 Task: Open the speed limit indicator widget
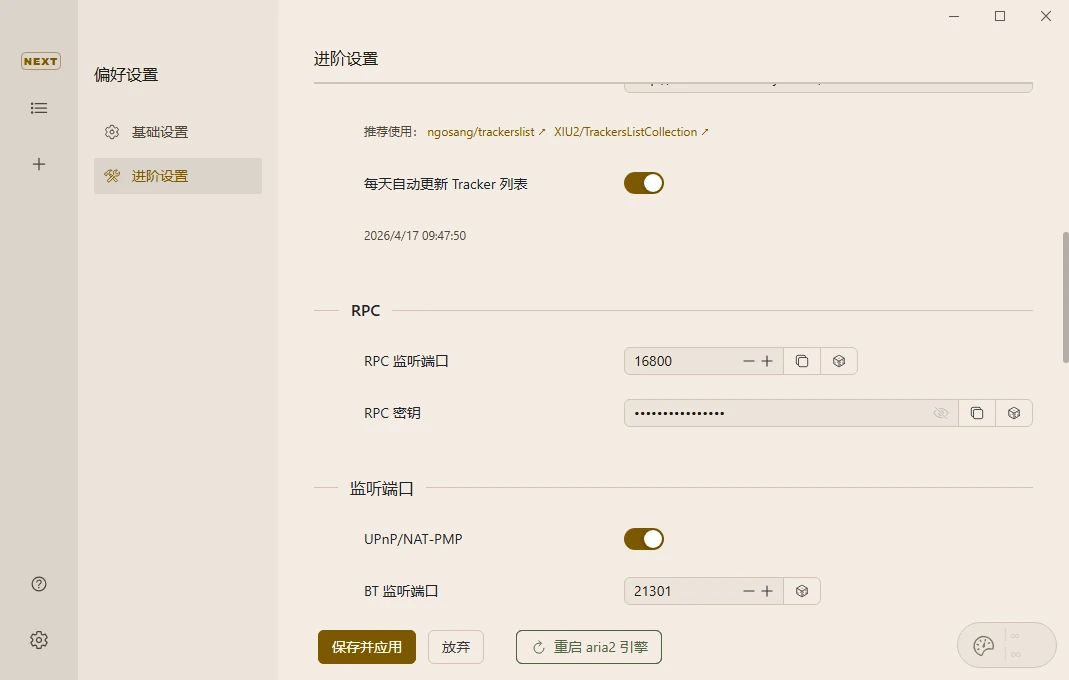[x=1006, y=645]
